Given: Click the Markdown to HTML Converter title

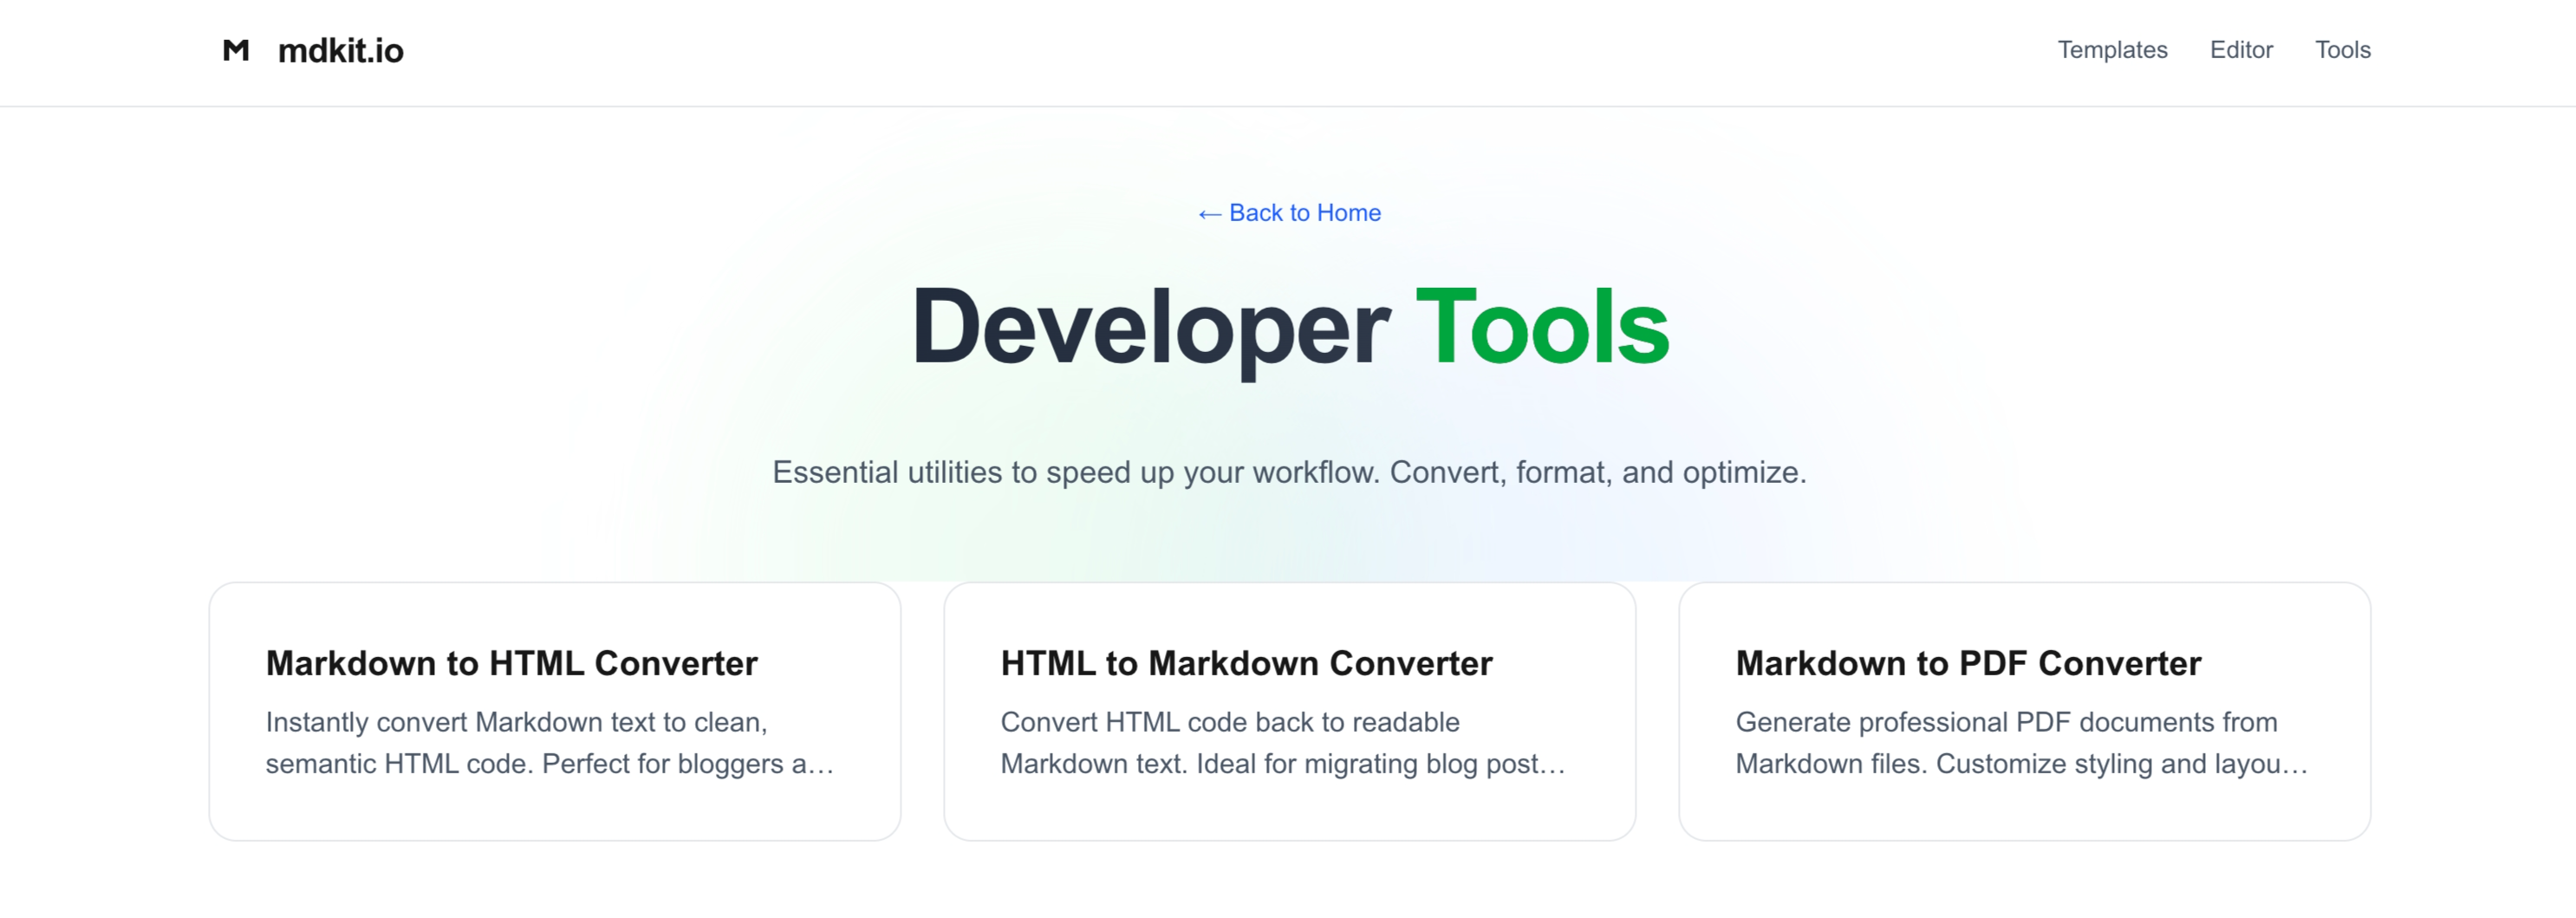Looking at the screenshot, I should 512,663.
